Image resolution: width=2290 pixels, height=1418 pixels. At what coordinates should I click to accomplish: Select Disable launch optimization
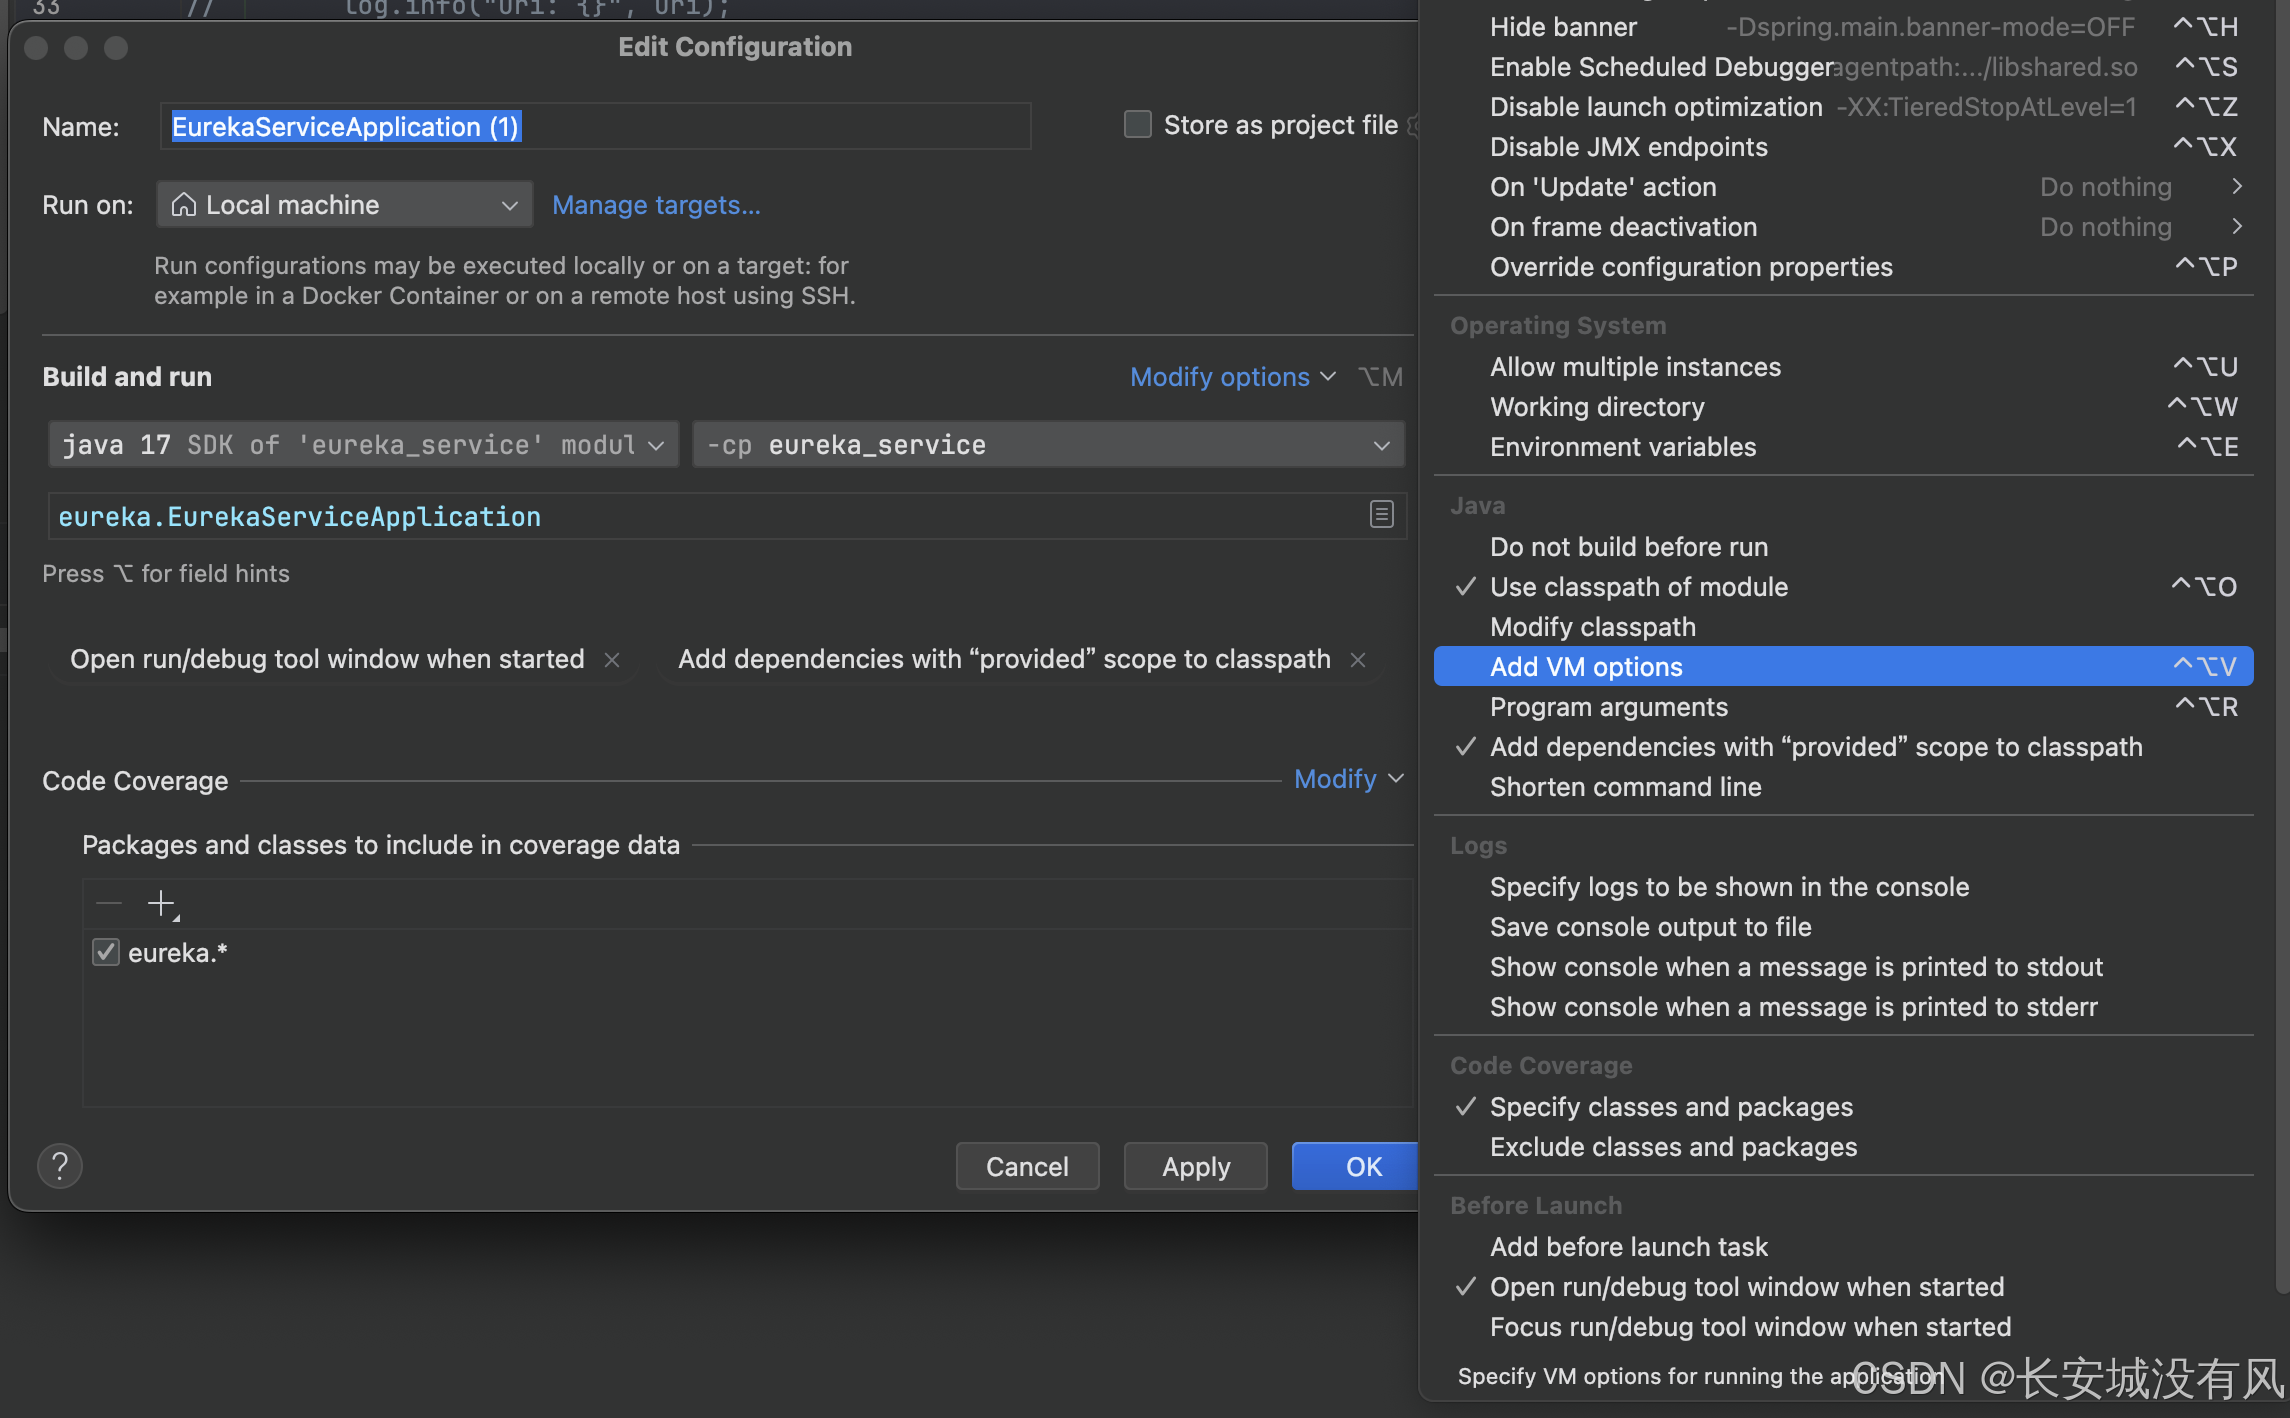1843,107
